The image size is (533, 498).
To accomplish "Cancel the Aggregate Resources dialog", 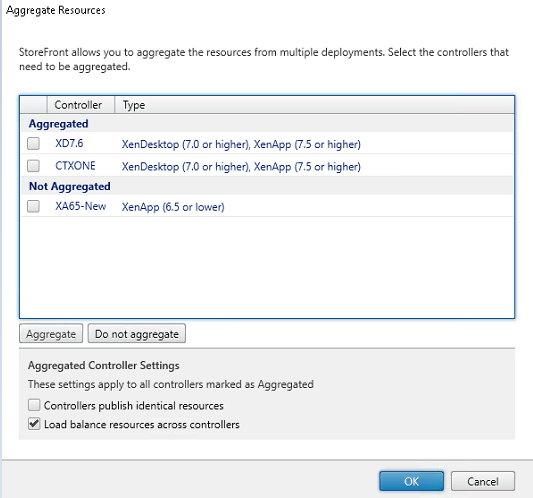I will click(483, 481).
